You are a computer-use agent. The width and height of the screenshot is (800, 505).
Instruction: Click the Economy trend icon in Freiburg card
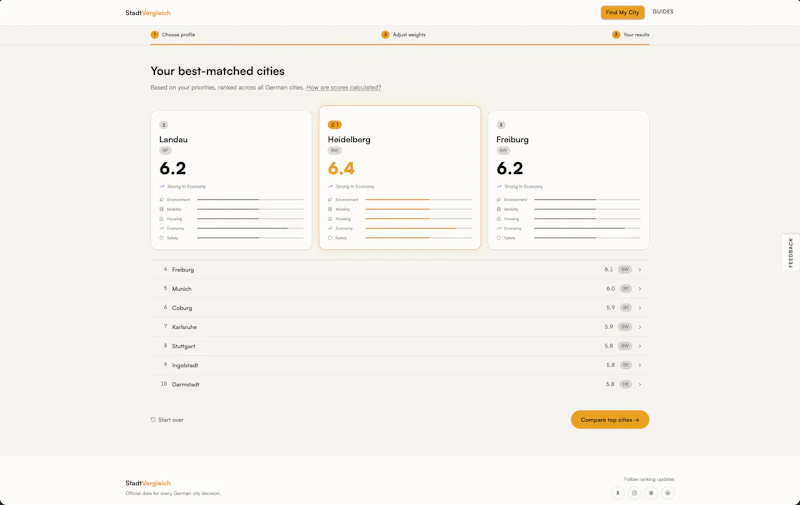[x=499, y=228]
